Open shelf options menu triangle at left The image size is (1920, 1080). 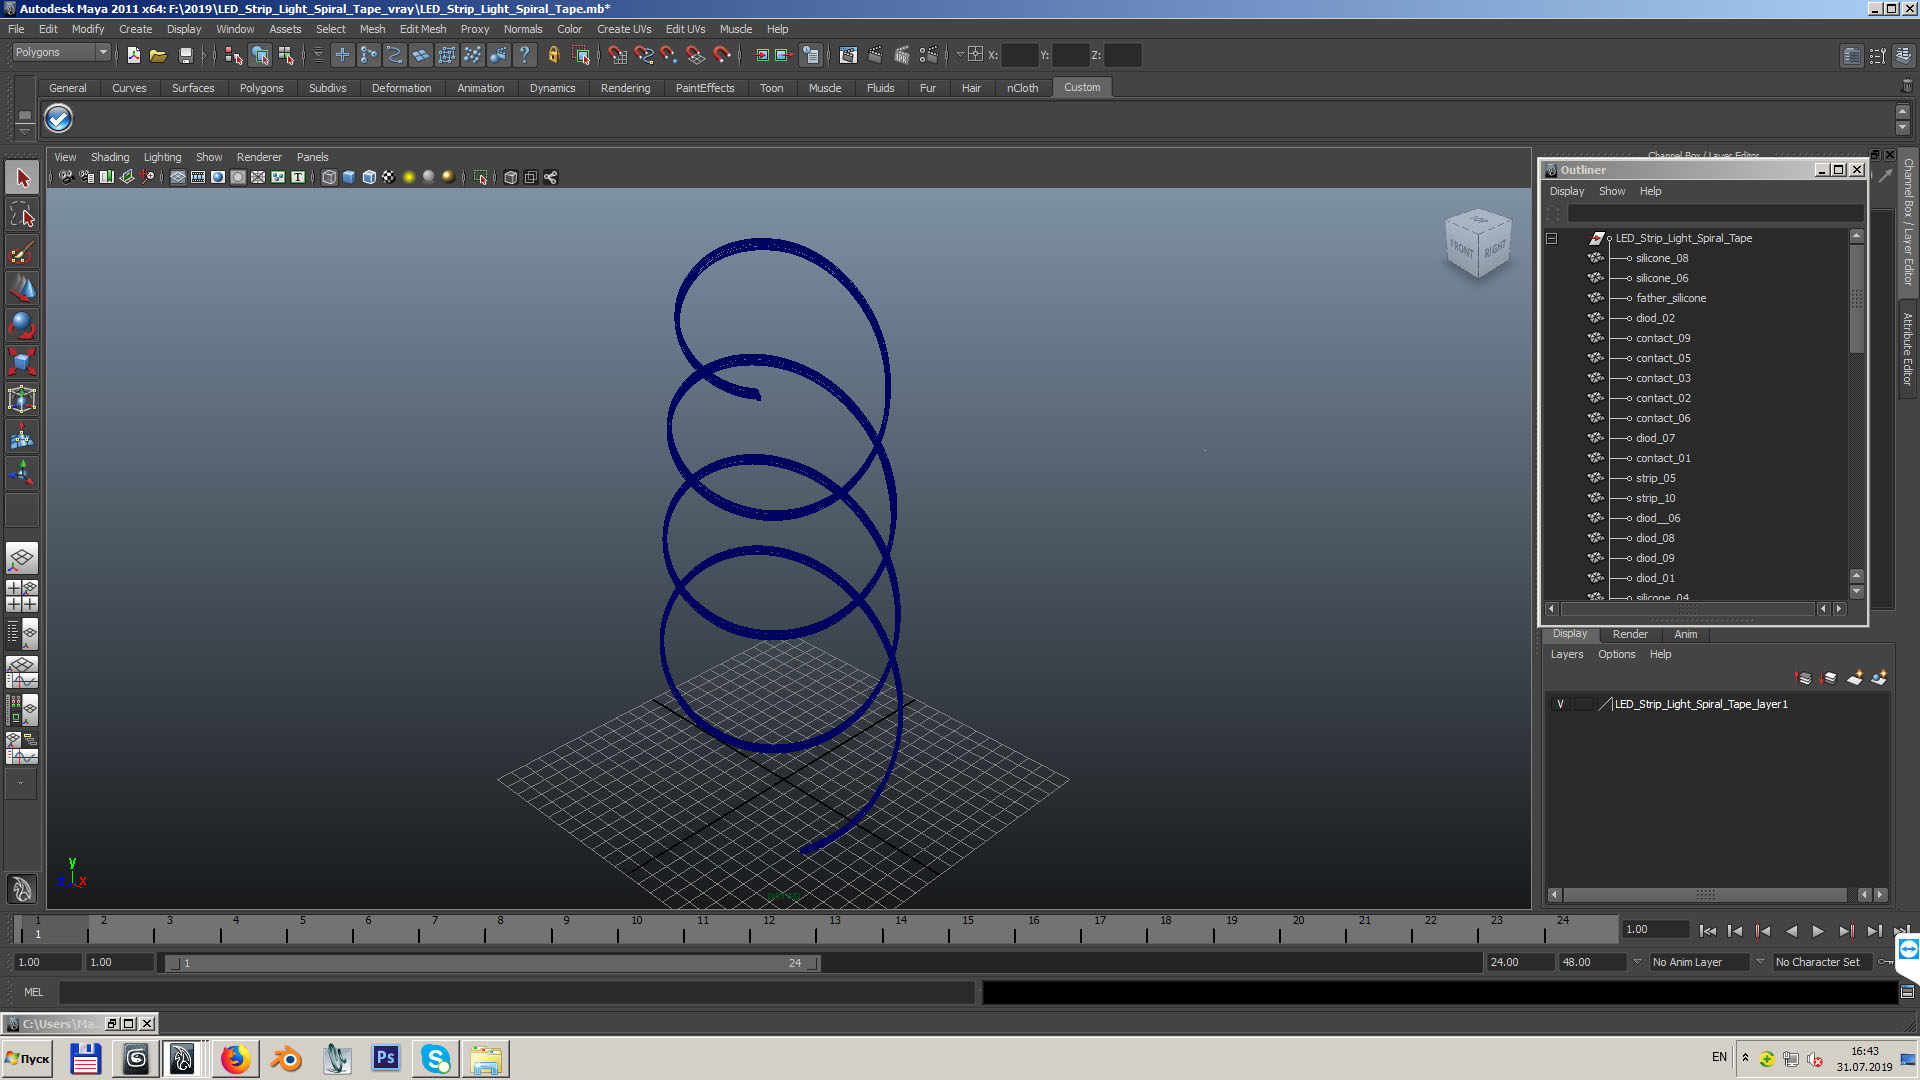click(25, 131)
